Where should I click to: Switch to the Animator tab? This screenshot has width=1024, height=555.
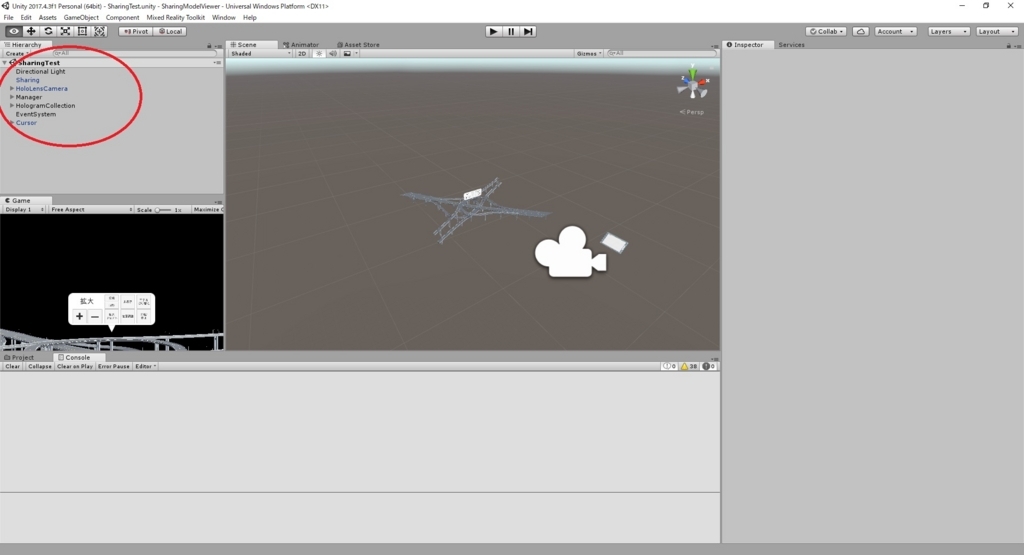pos(301,44)
